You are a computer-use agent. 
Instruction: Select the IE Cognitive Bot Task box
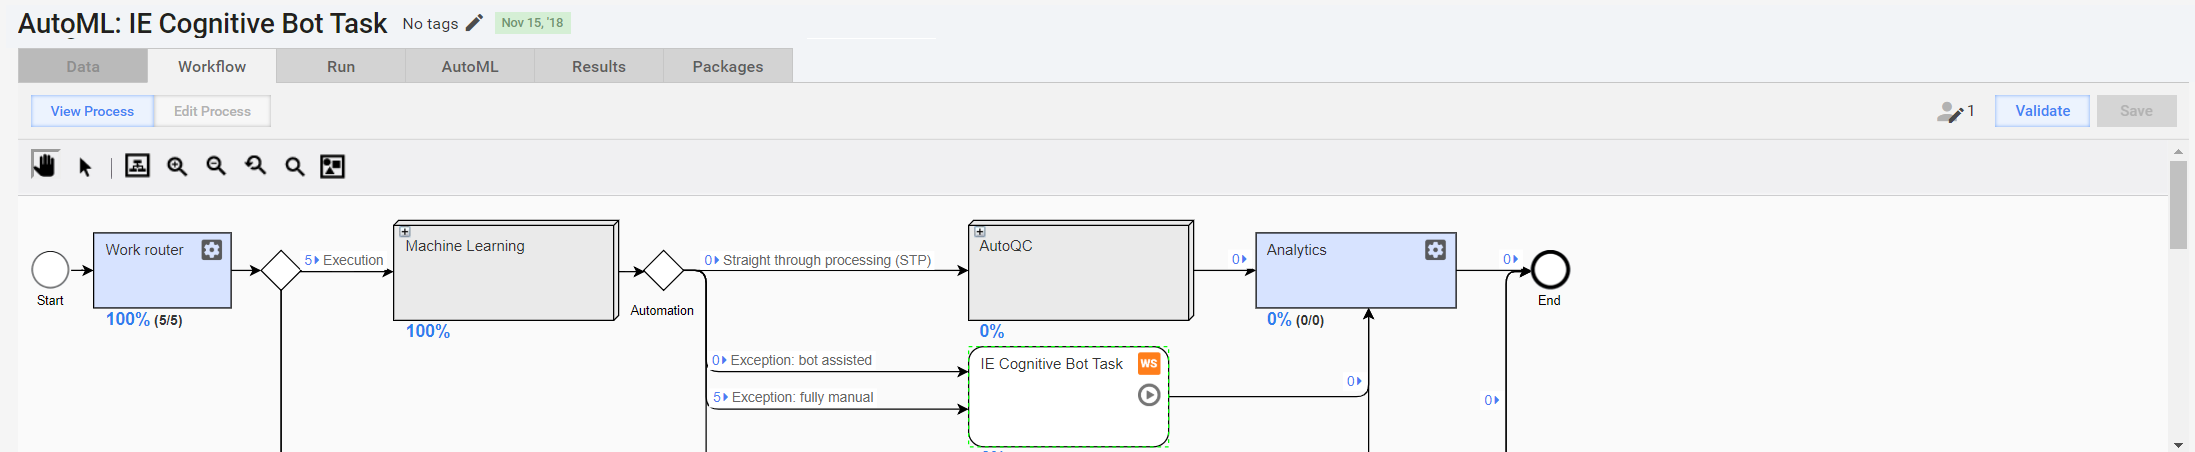click(1068, 396)
